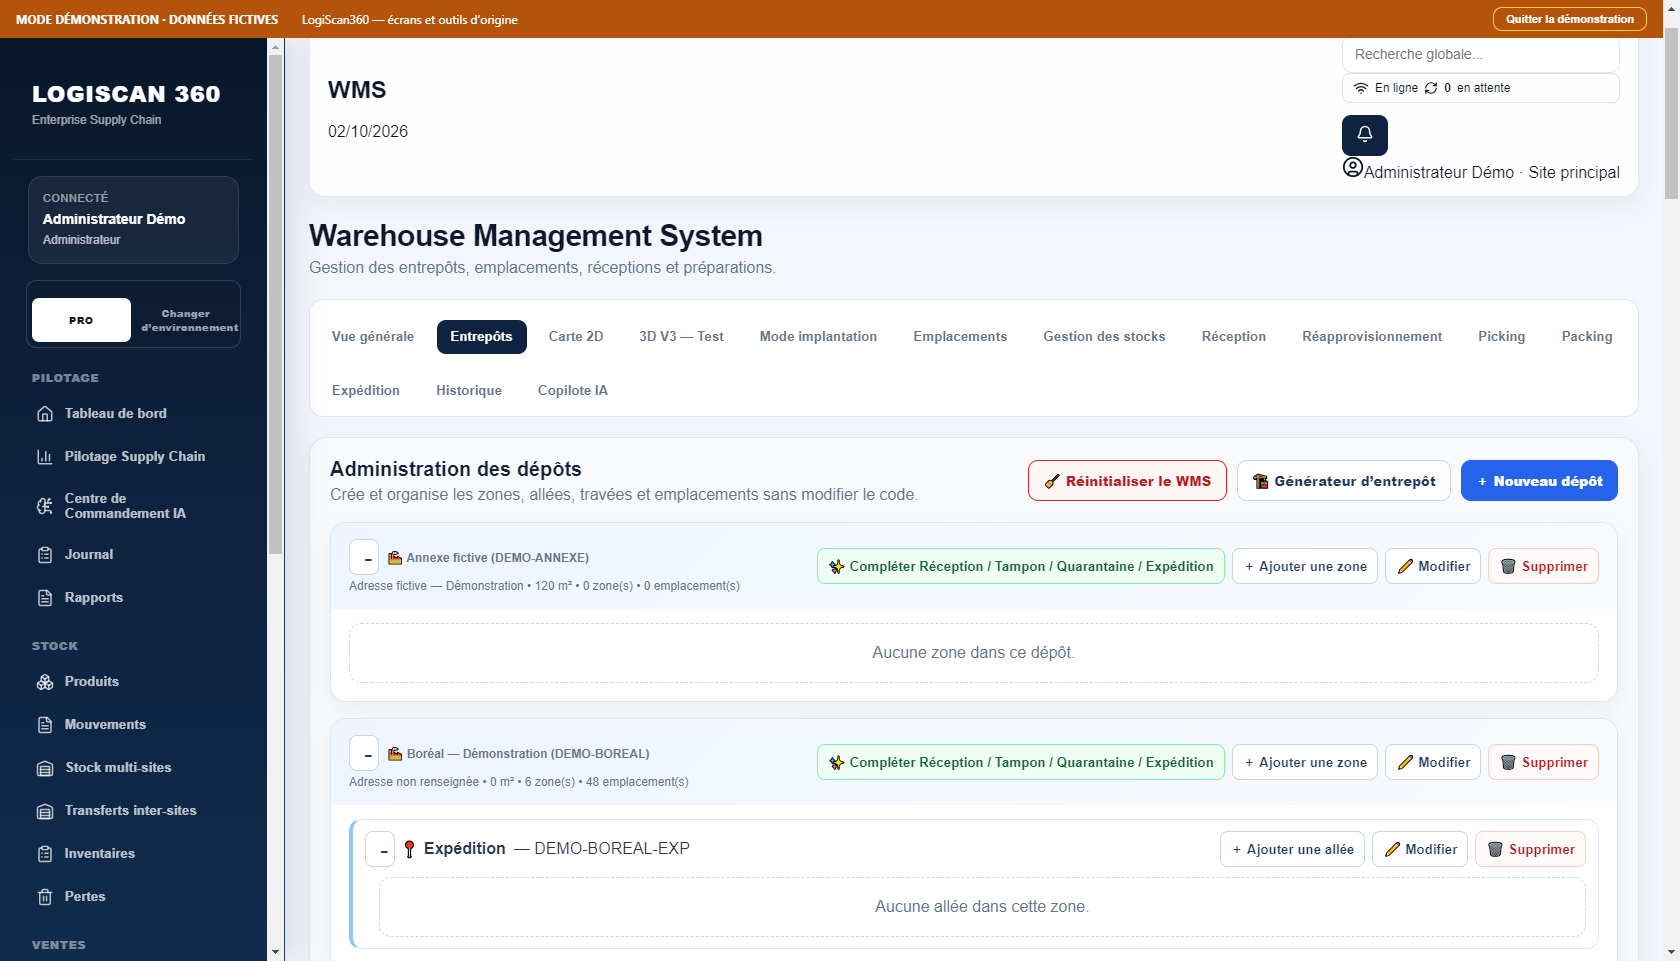
Task: Open Centre de Commandement IA icon
Action: click(45, 506)
